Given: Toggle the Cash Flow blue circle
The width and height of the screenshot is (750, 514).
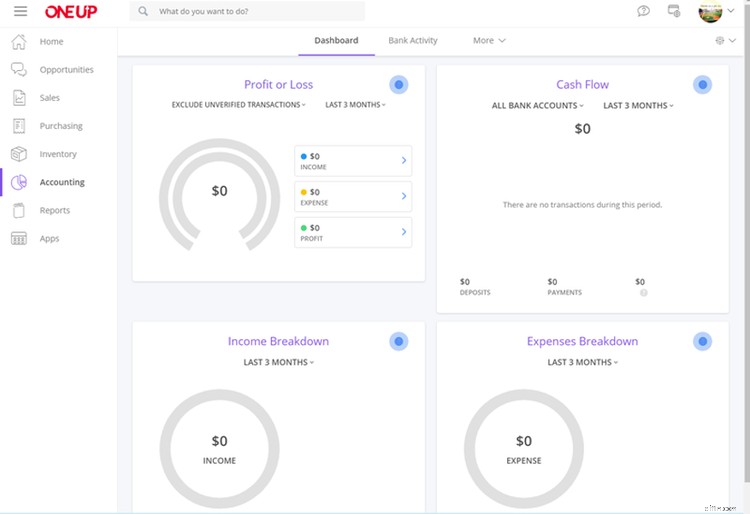Looking at the screenshot, I should click(x=702, y=85).
